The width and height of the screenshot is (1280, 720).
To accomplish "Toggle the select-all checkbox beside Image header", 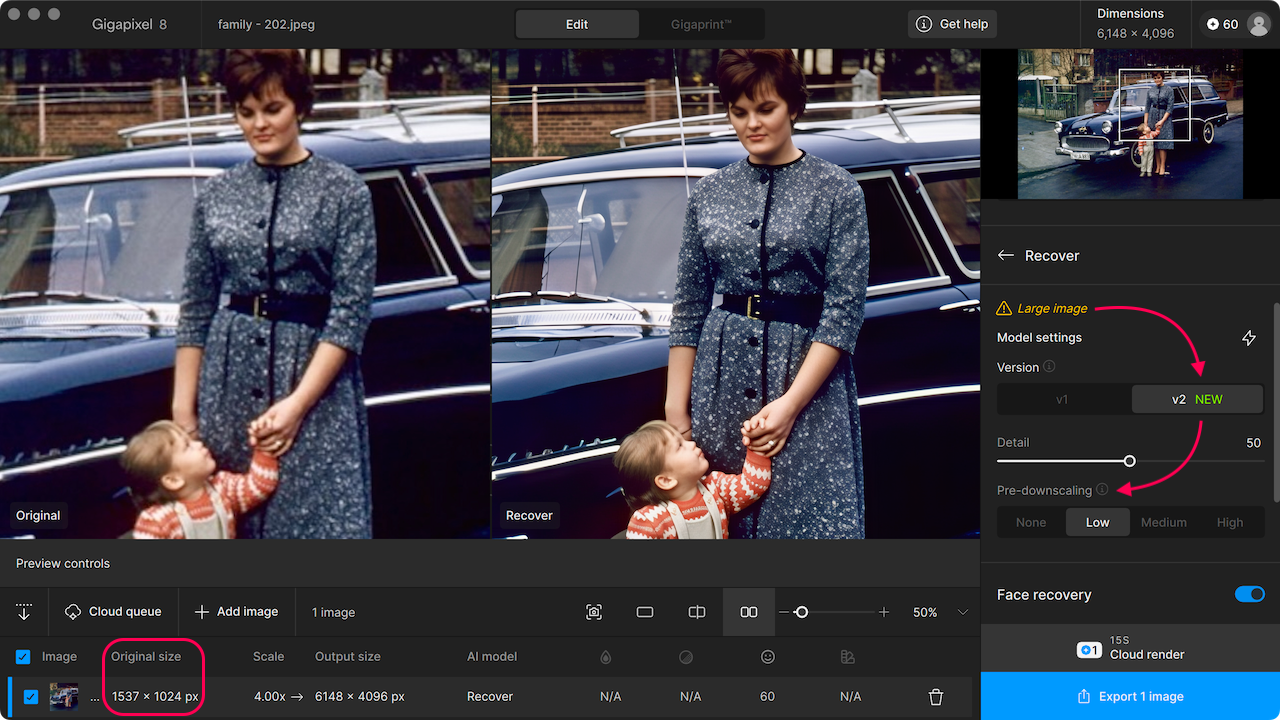I will tap(23, 657).
